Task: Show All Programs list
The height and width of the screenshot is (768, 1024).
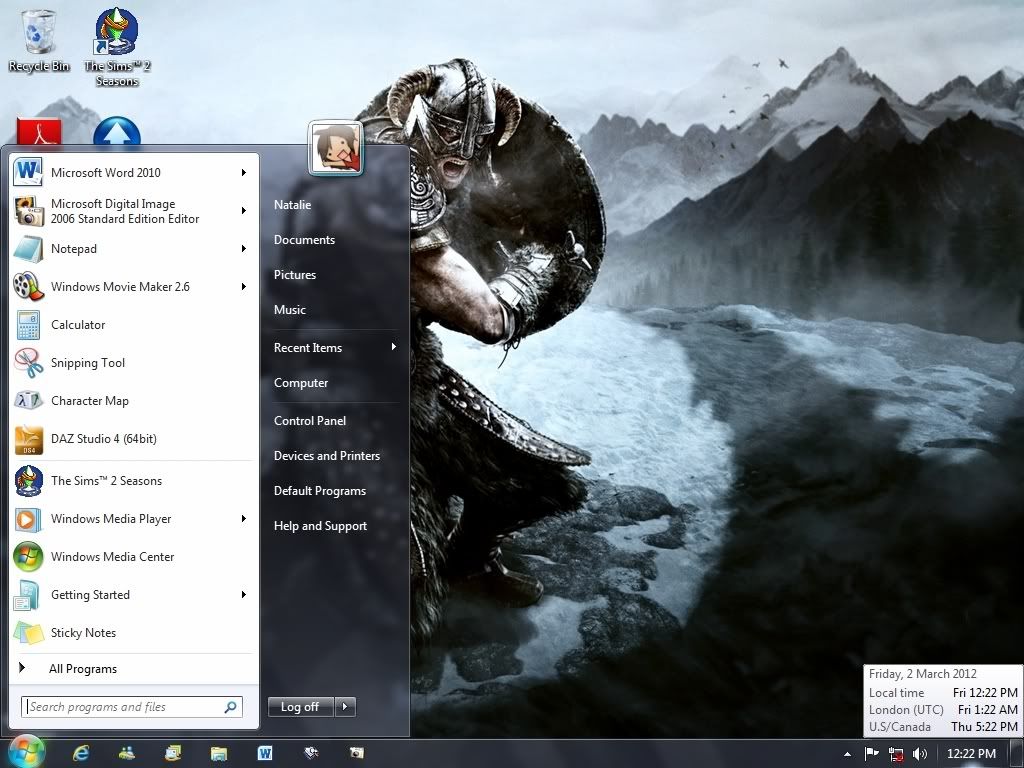Action: point(82,669)
